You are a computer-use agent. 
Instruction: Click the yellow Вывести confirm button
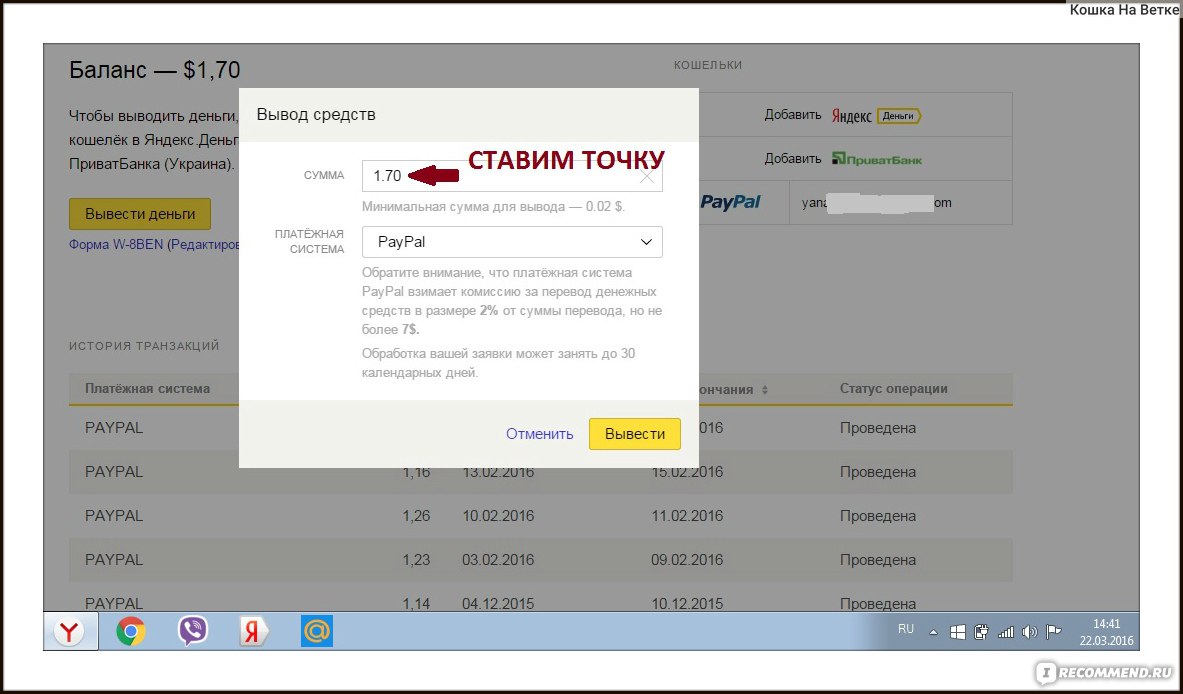click(635, 434)
